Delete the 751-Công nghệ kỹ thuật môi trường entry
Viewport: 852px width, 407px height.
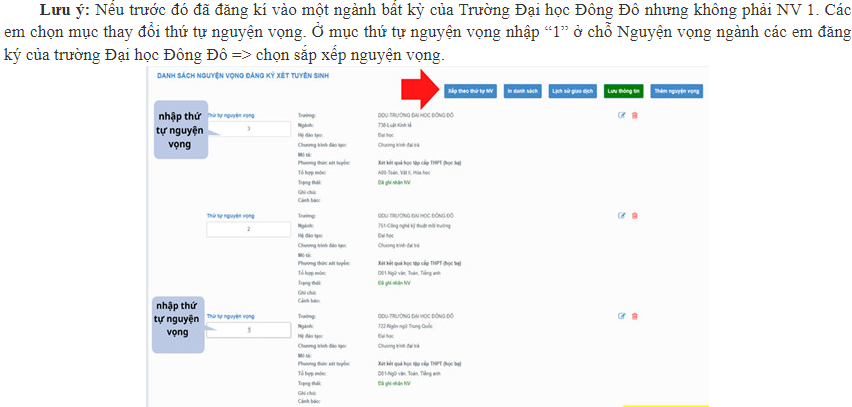click(634, 215)
